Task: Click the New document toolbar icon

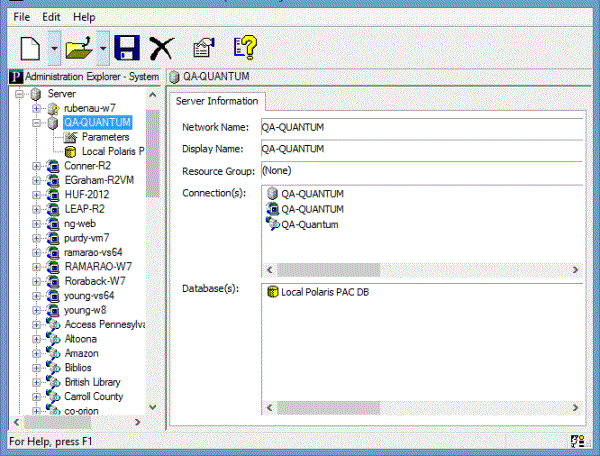Action: 29,47
